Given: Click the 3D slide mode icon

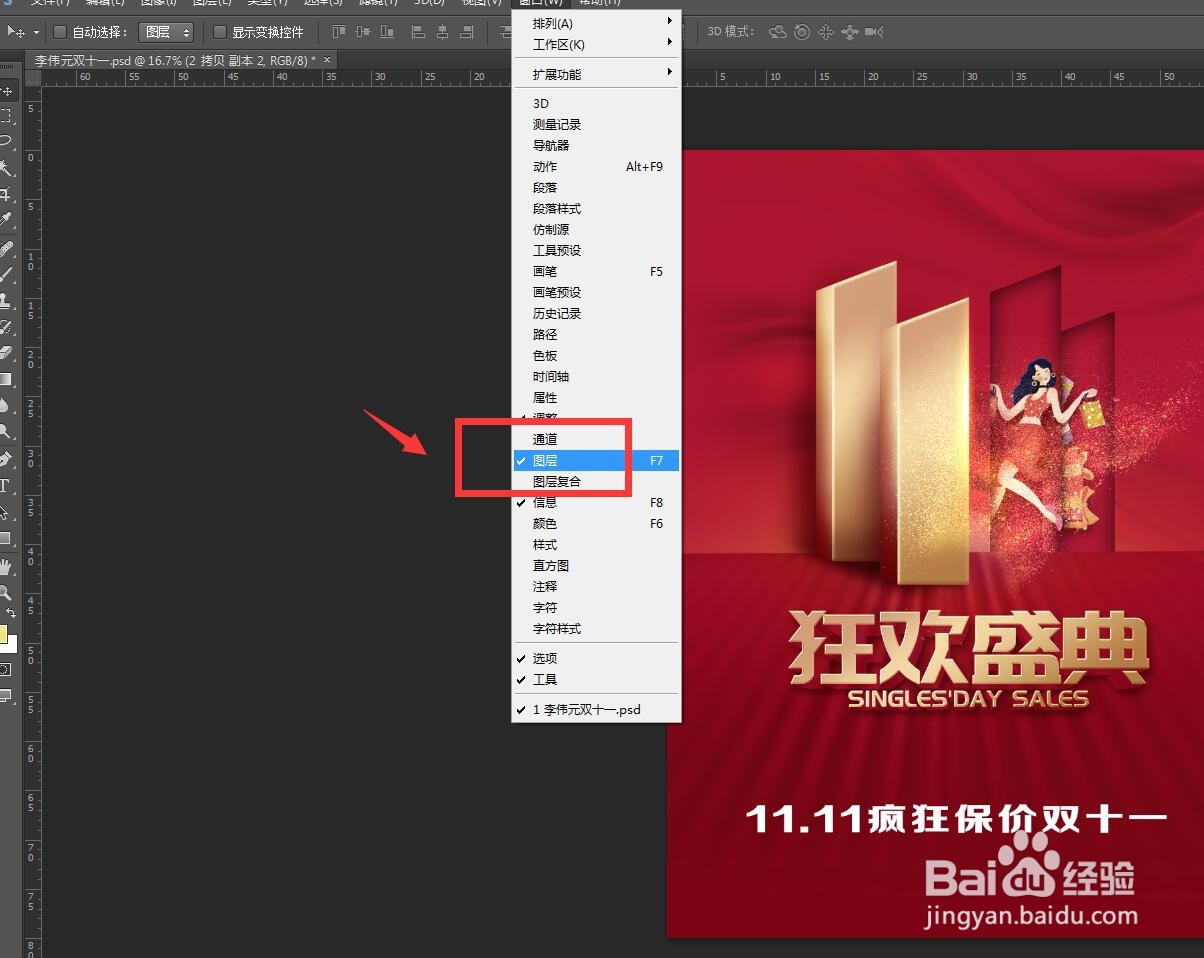Looking at the screenshot, I should [849, 32].
